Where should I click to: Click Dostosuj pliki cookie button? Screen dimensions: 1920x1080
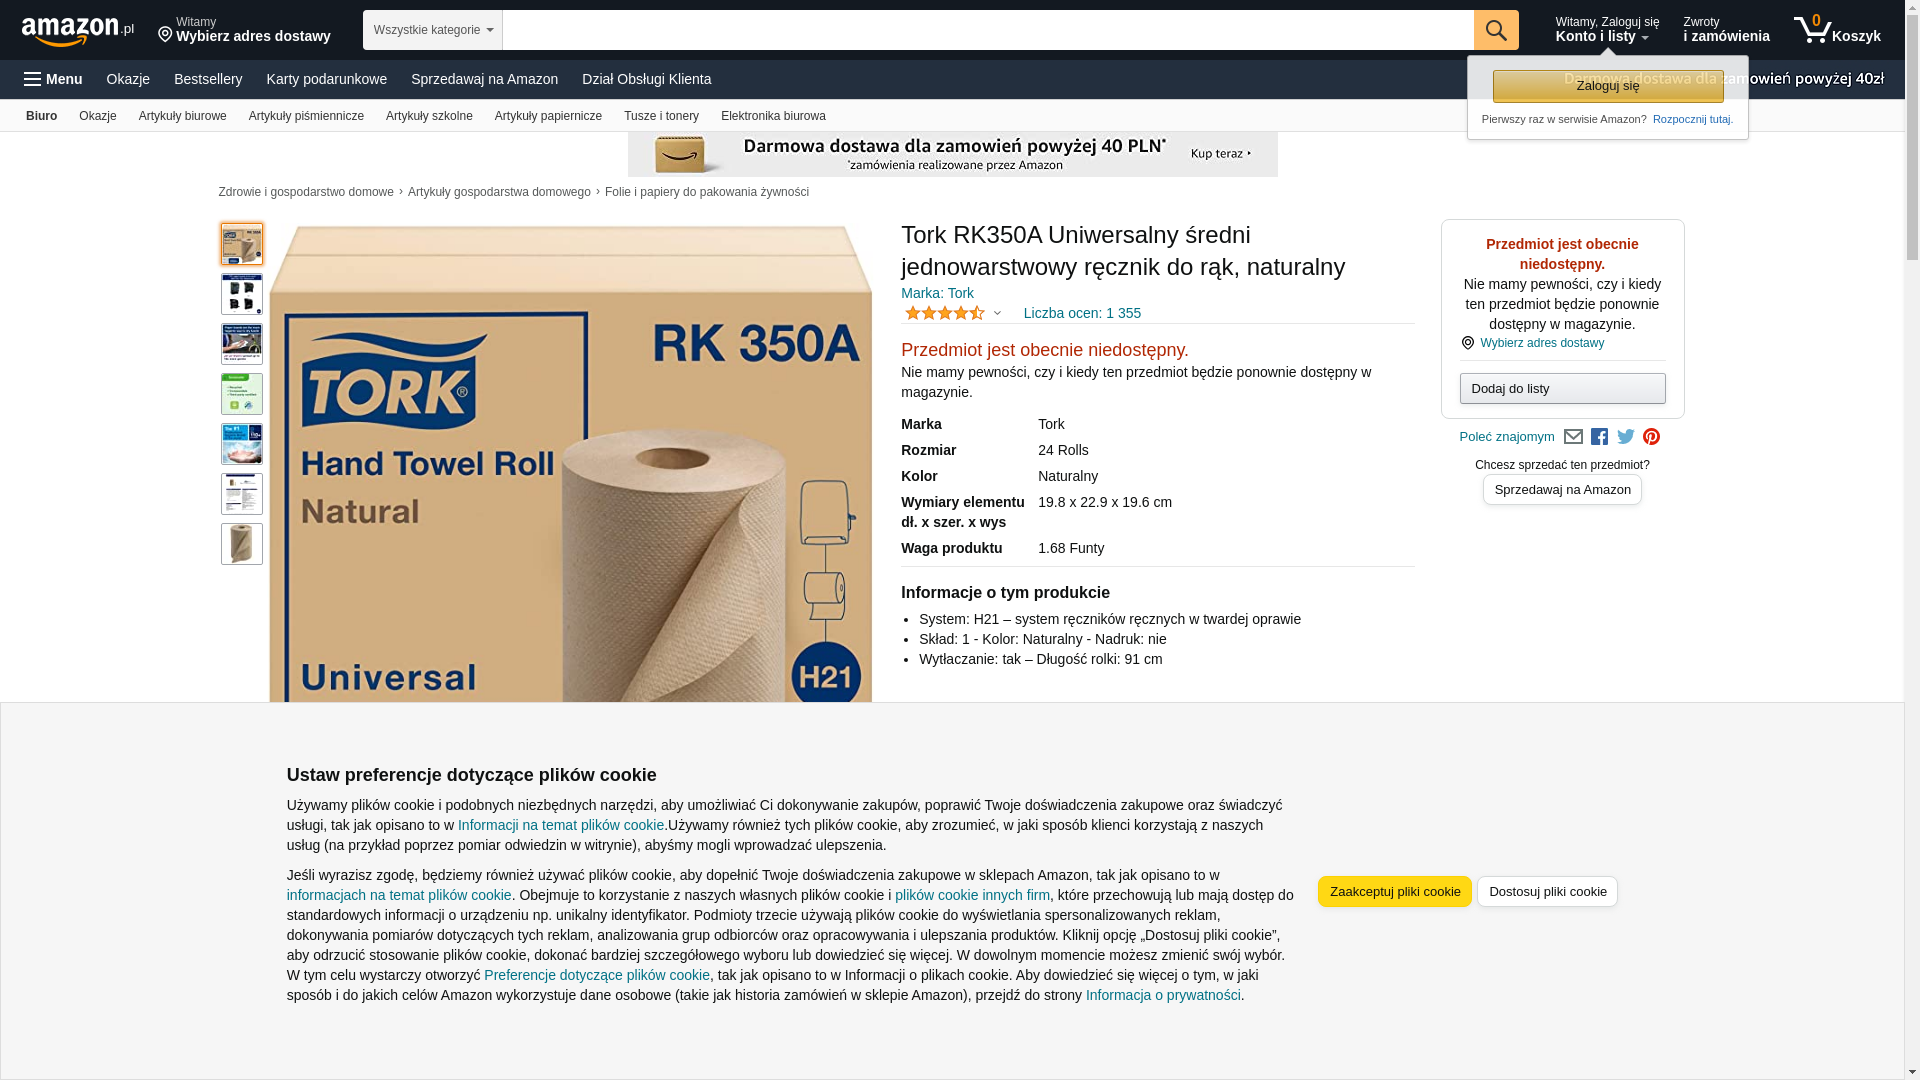pos(1547,892)
